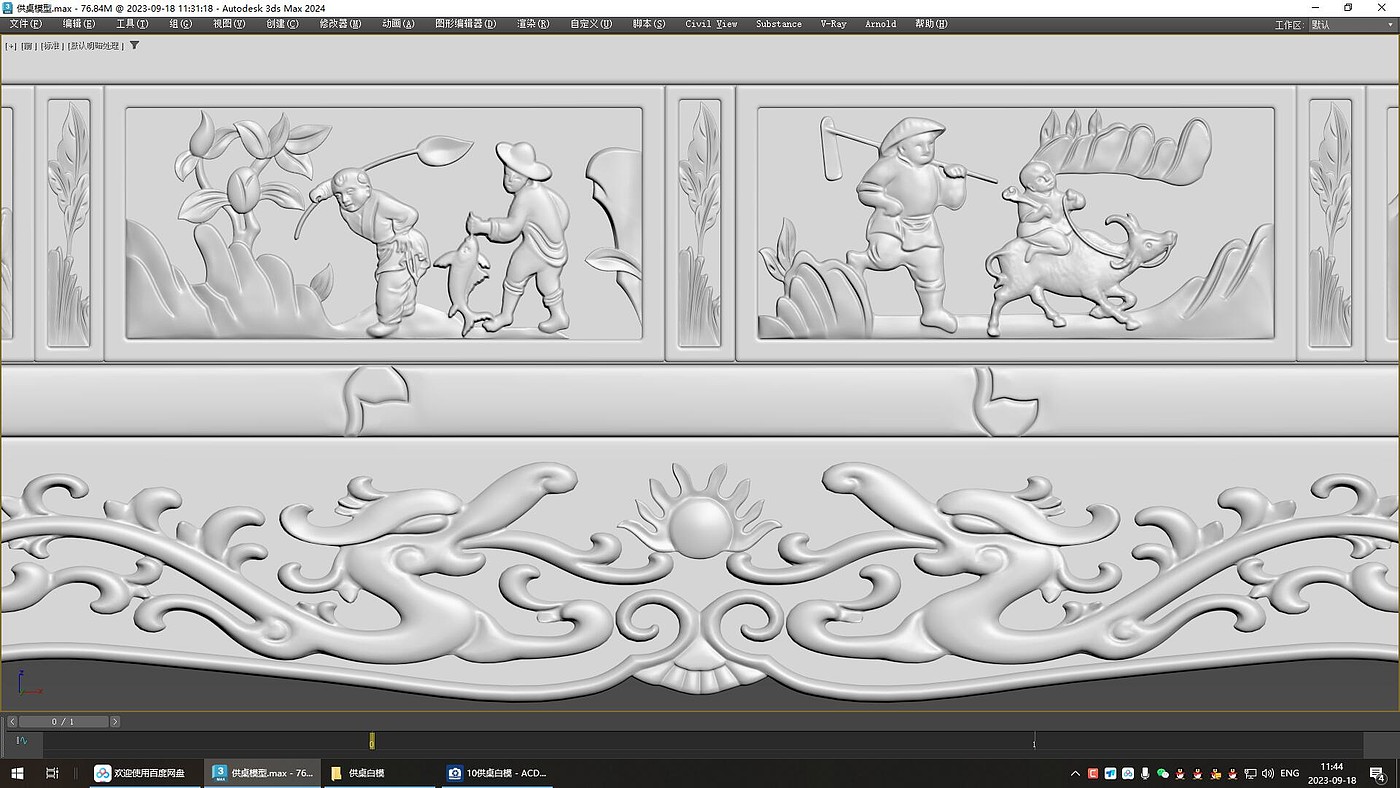This screenshot has height=788, width=1400.
Task: Click the Windows Start button
Action: pos(17,773)
